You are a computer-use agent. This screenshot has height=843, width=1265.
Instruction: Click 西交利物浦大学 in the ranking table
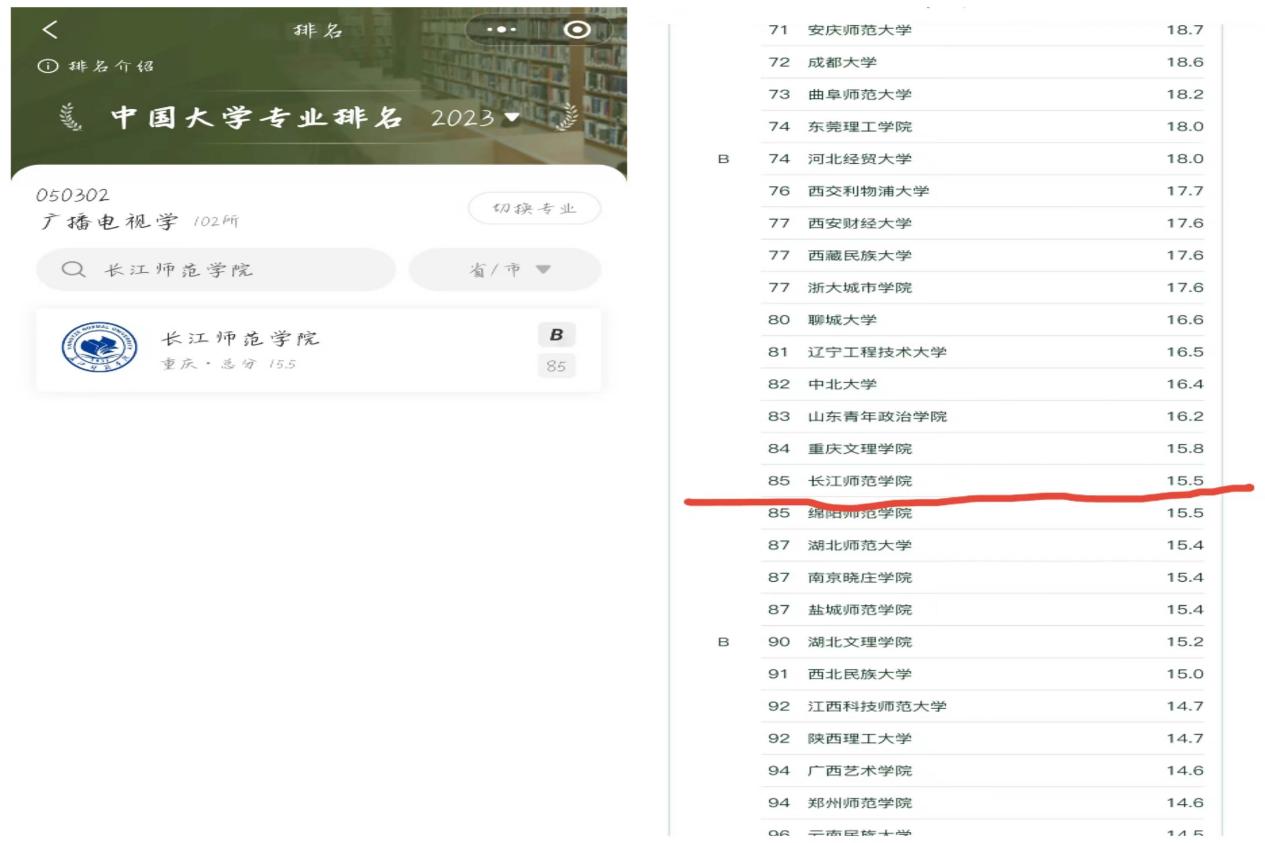(x=868, y=191)
